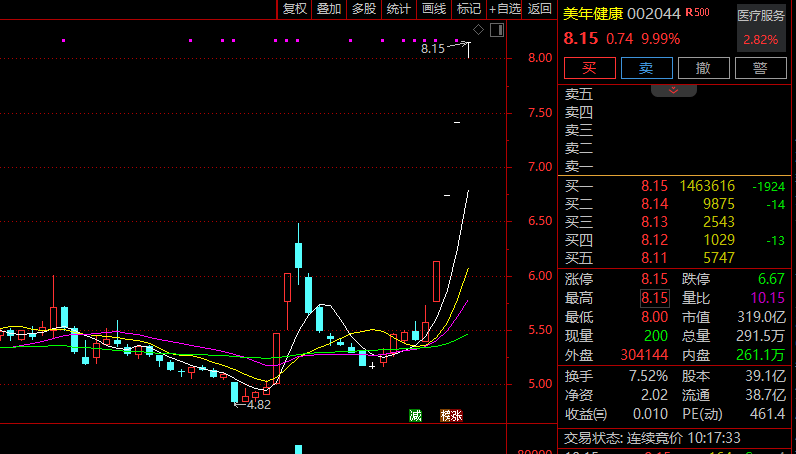Add stock via +自选 button
The height and width of the screenshot is (454, 796).
point(504,9)
